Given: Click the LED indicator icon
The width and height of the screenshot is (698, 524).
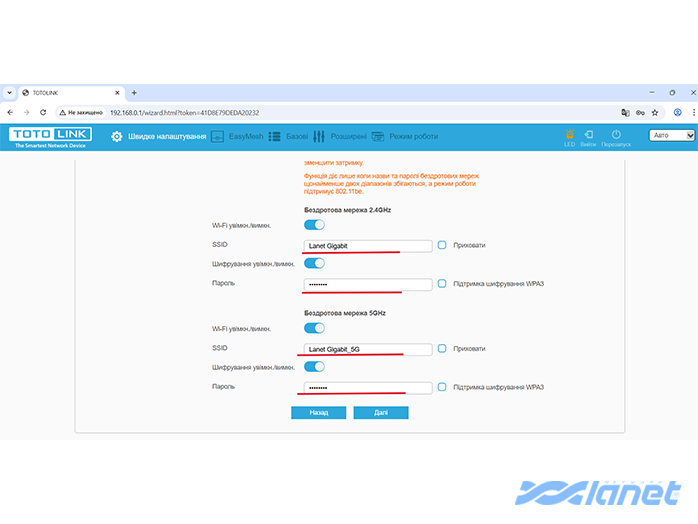Looking at the screenshot, I should pos(569,134).
